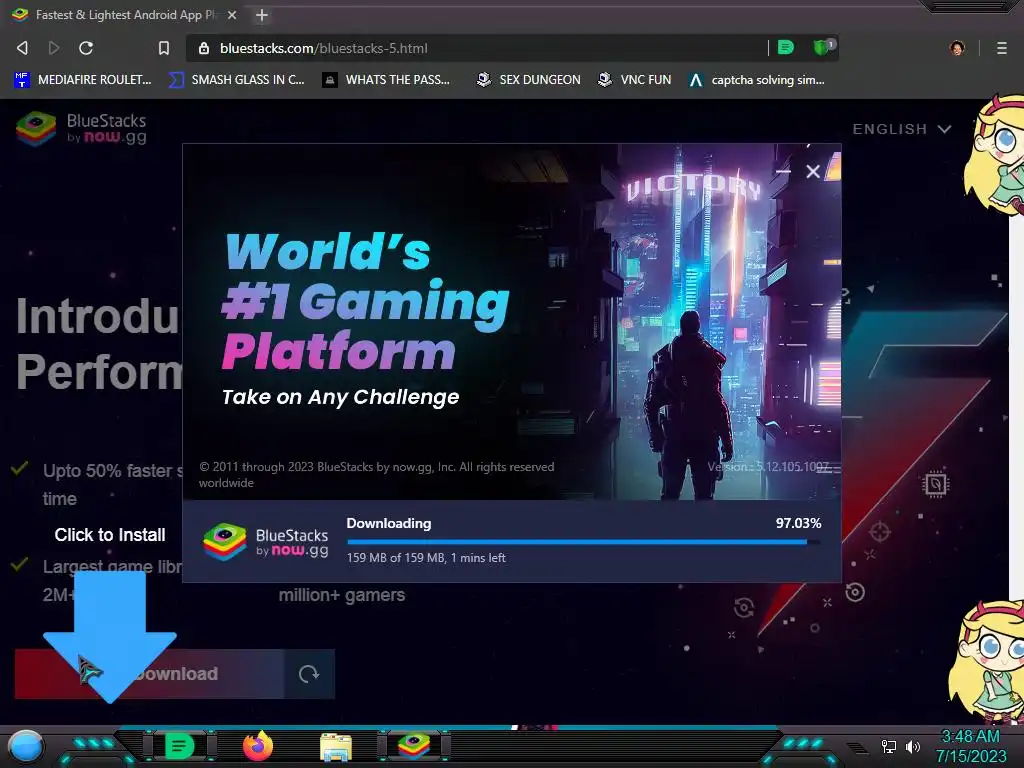The height and width of the screenshot is (768, 1024).
Task: Switch to the BlueStacks taskbar item
Action: [414, 745]
